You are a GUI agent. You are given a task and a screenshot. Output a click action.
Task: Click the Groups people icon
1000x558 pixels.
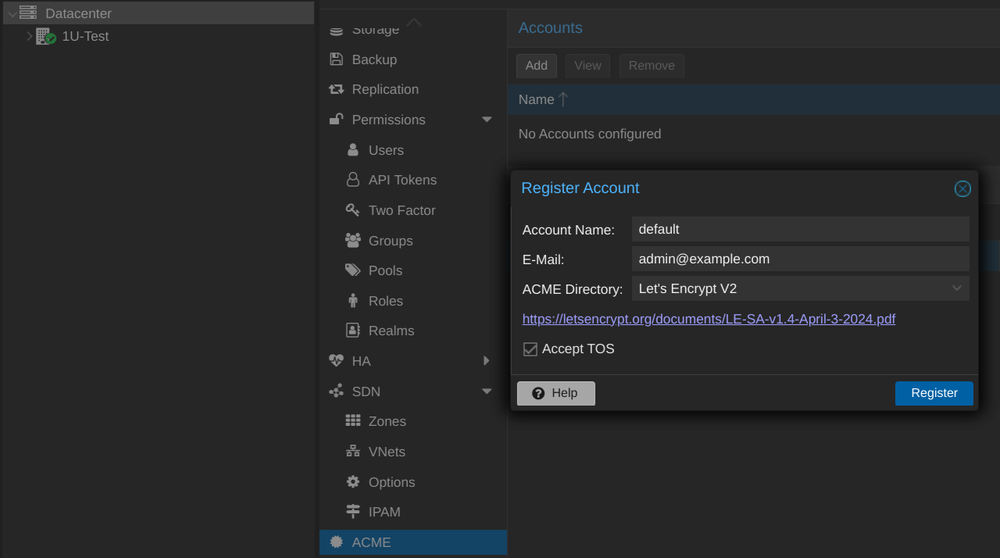point(353,241)
